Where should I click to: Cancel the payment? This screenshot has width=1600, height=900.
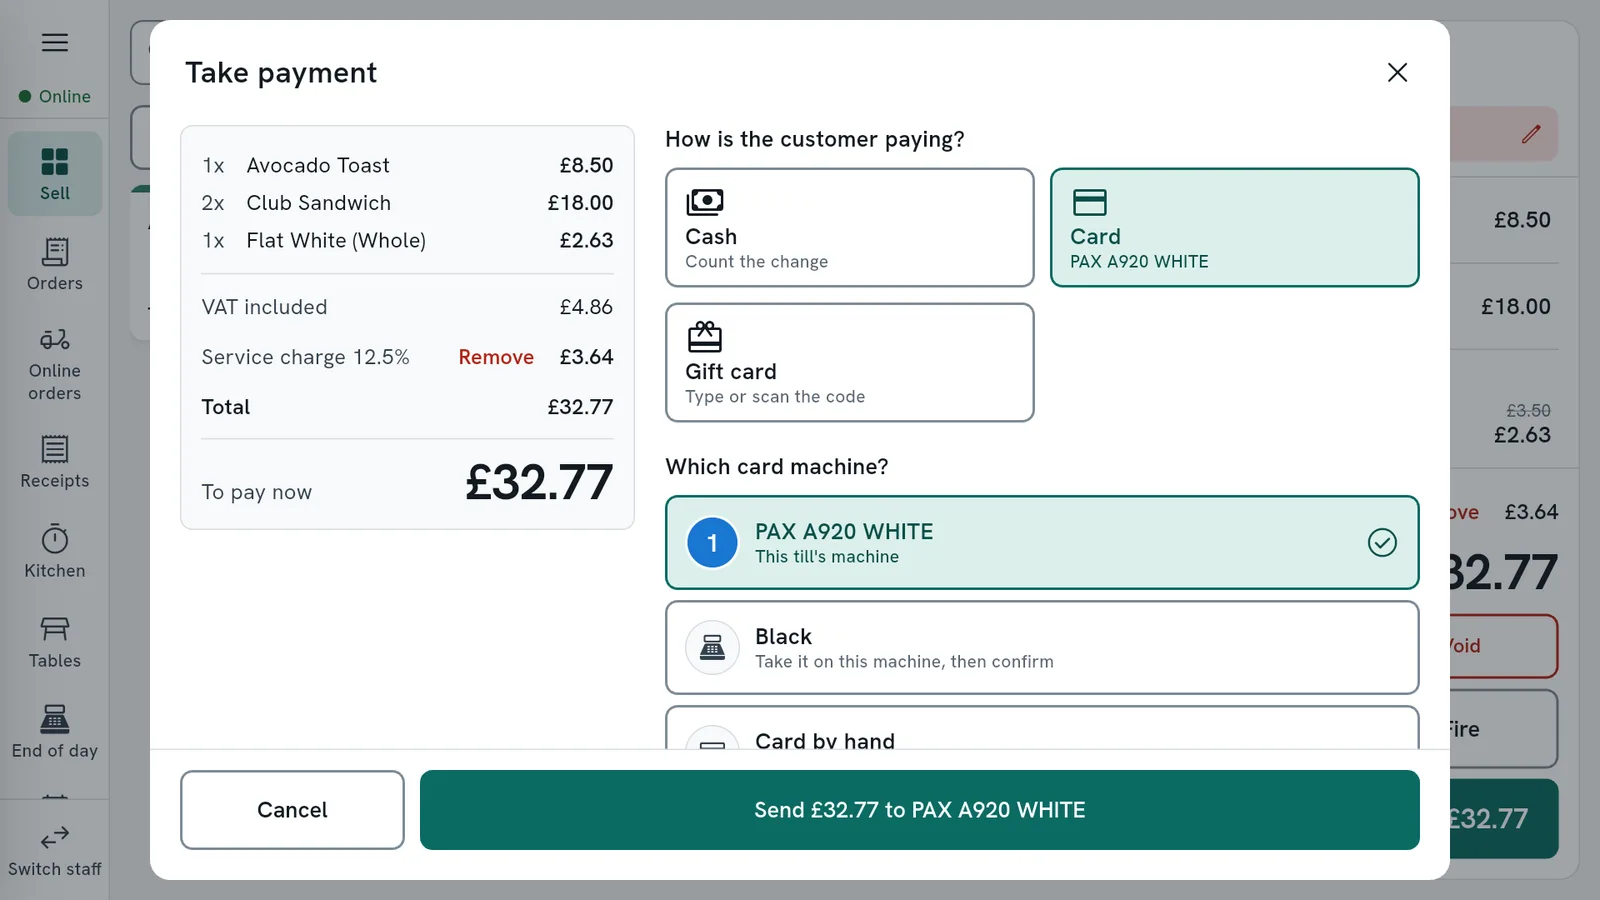(292, 810)
